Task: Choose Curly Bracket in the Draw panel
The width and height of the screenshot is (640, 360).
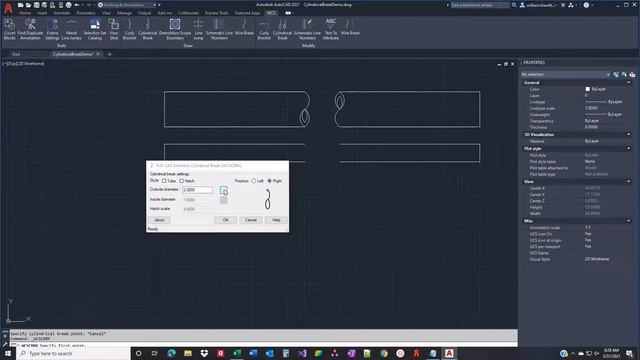Action: click(129, 29)
